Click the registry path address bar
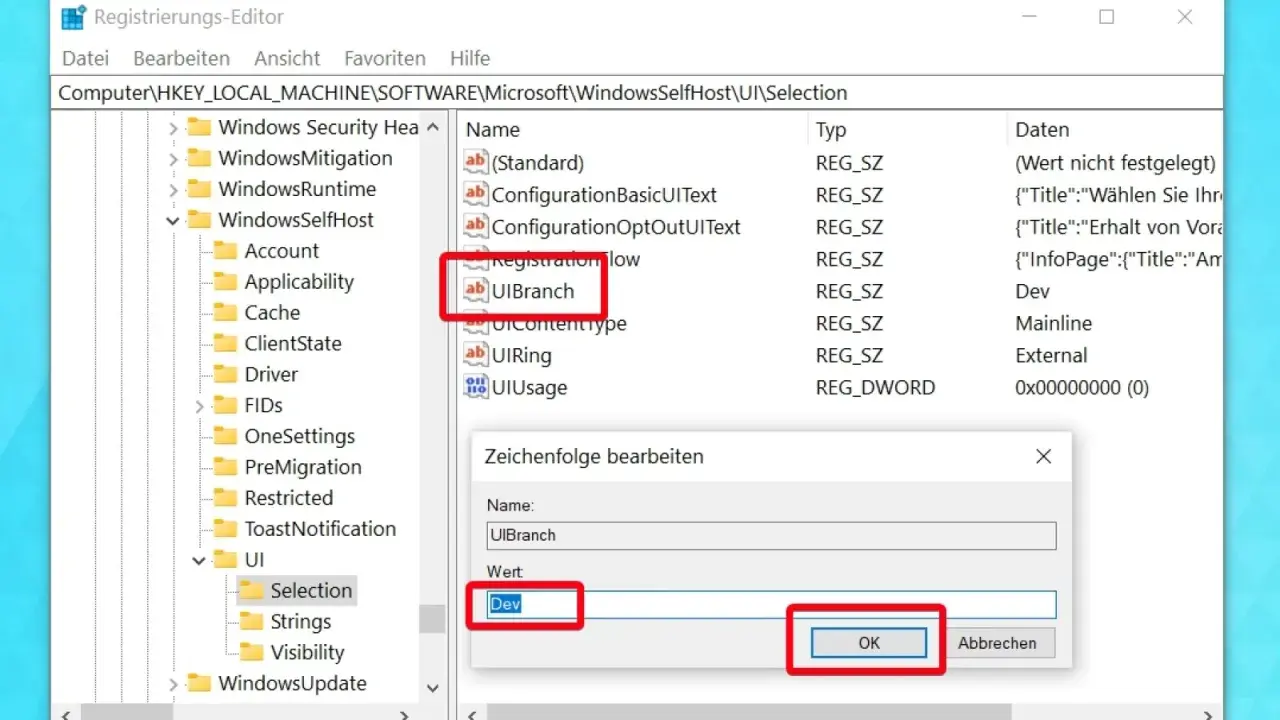This screenshot has height=720, width=1280. click(x=637, y=93)
